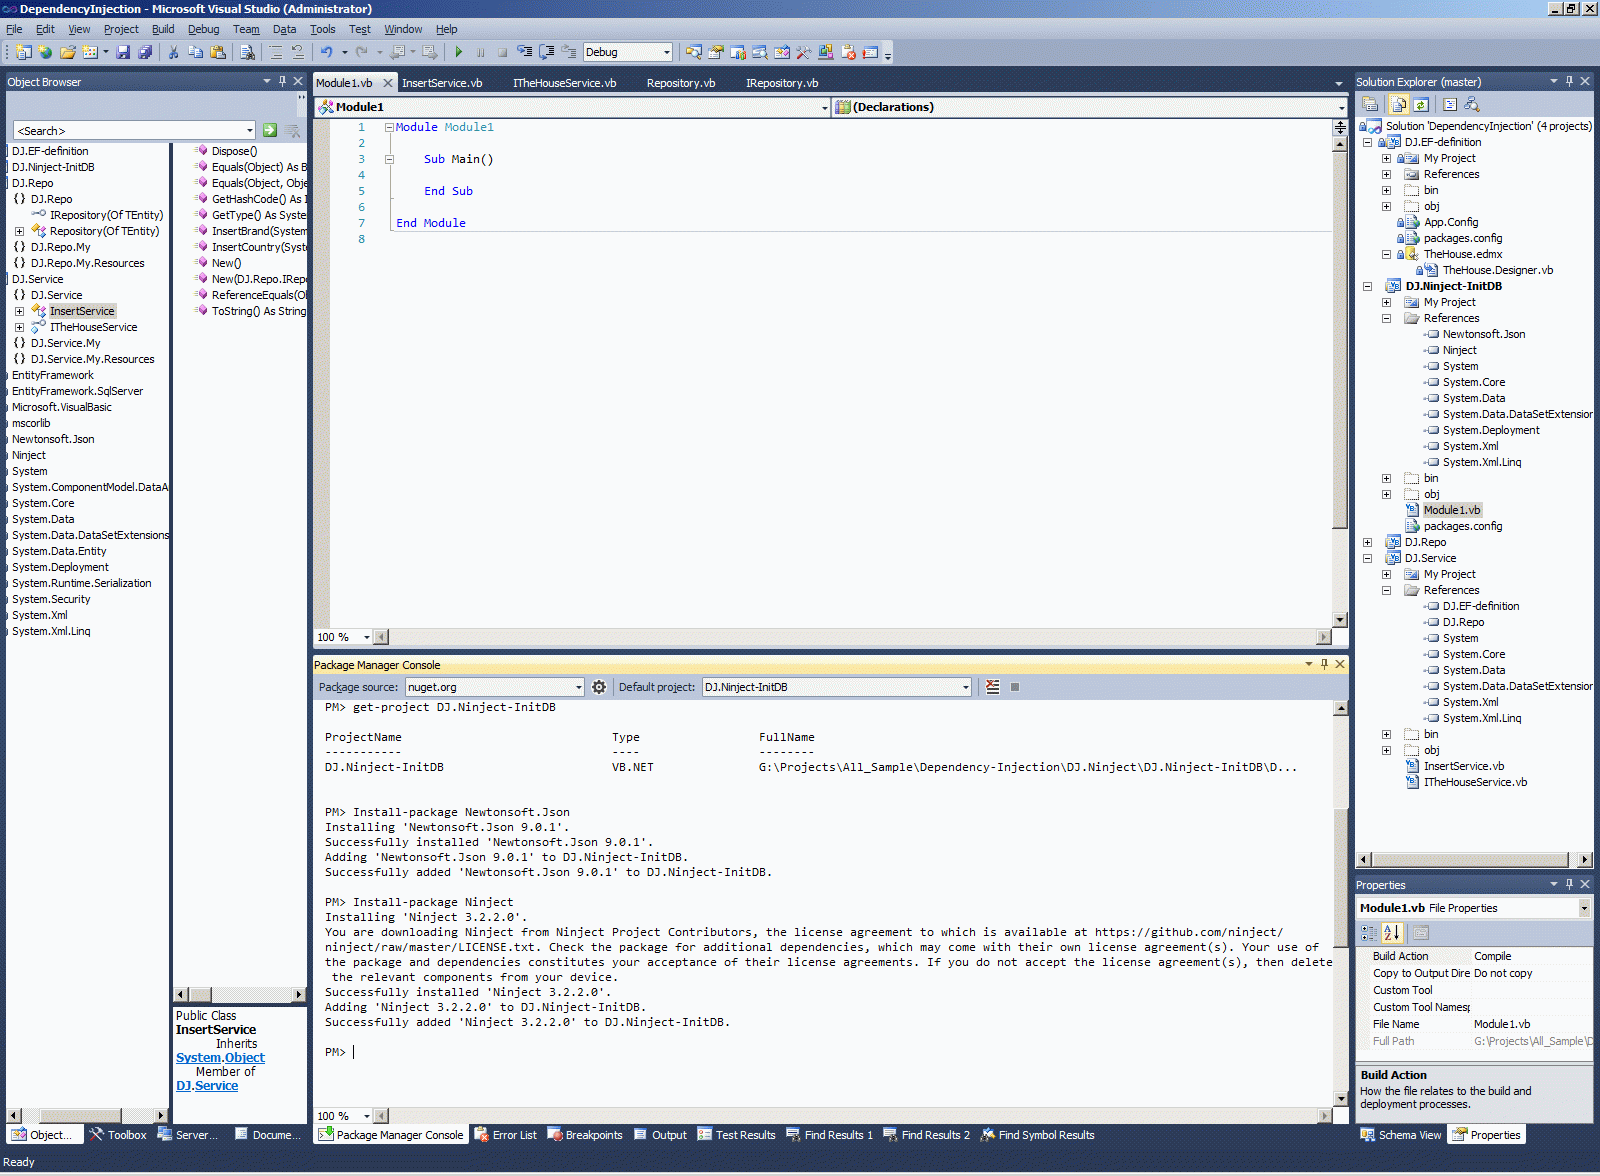The image size is (1600, 1176).
Task: Open the Package source nuget.org dropdown
Action: point(579,687)
